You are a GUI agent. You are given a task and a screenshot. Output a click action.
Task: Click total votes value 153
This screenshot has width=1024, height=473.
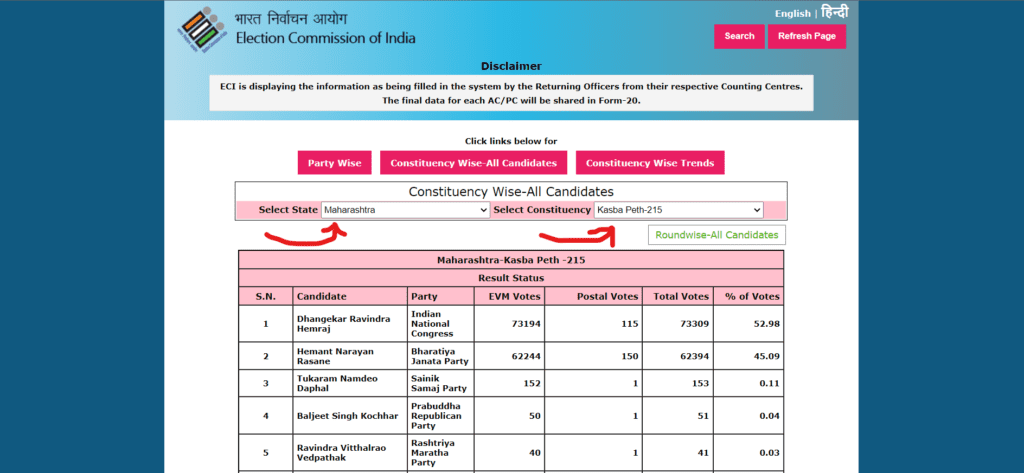[700, 383]
